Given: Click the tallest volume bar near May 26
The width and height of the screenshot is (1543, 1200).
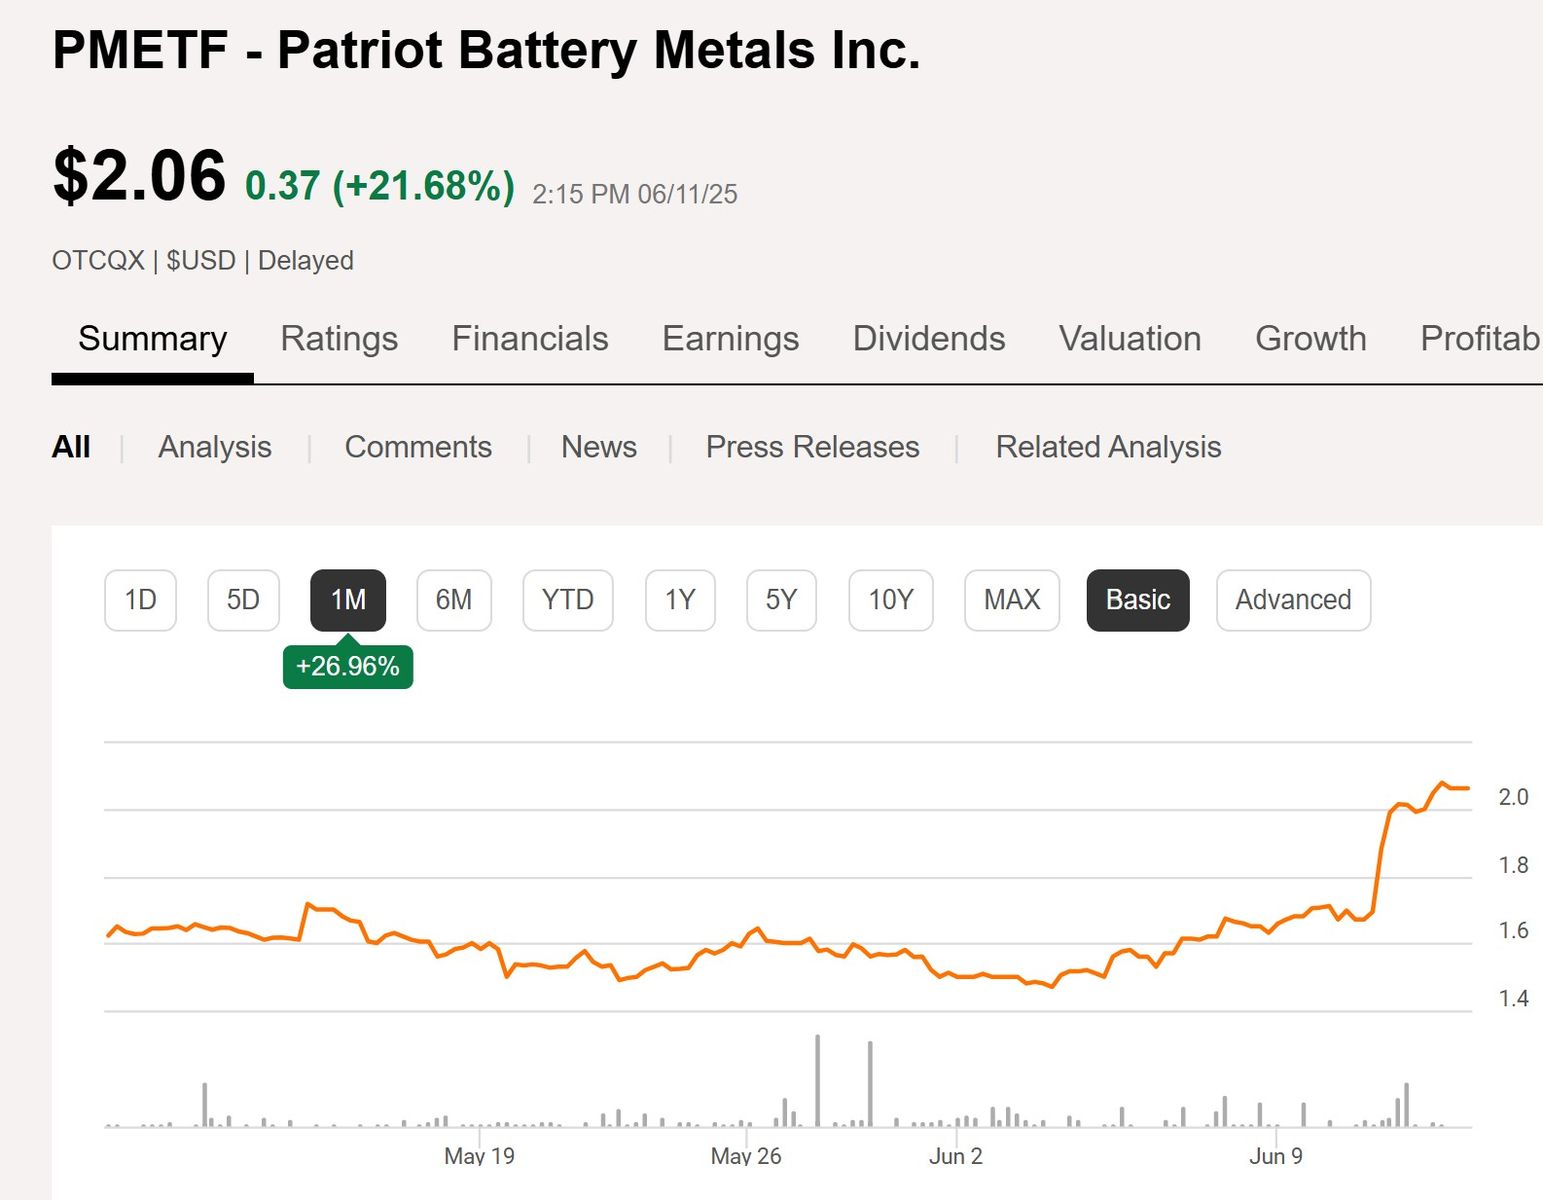Looking at the screenshot, I should pyautogui.click(x=818, y=1080).
